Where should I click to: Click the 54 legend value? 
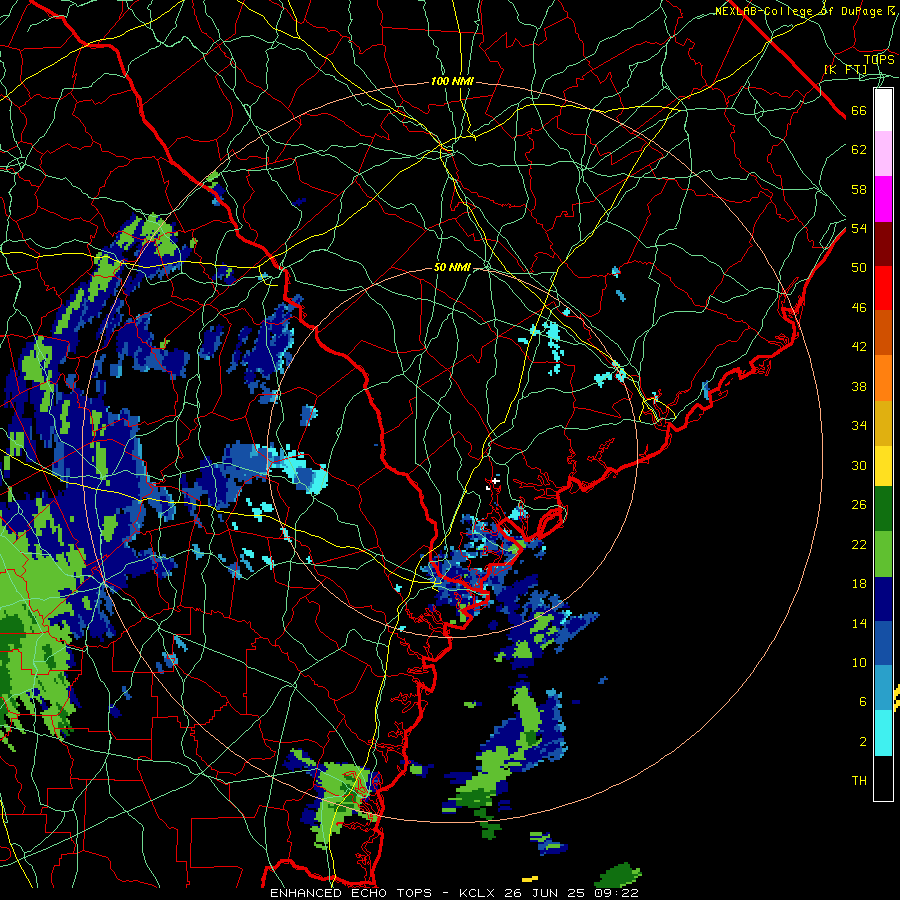tap(859, 228)
